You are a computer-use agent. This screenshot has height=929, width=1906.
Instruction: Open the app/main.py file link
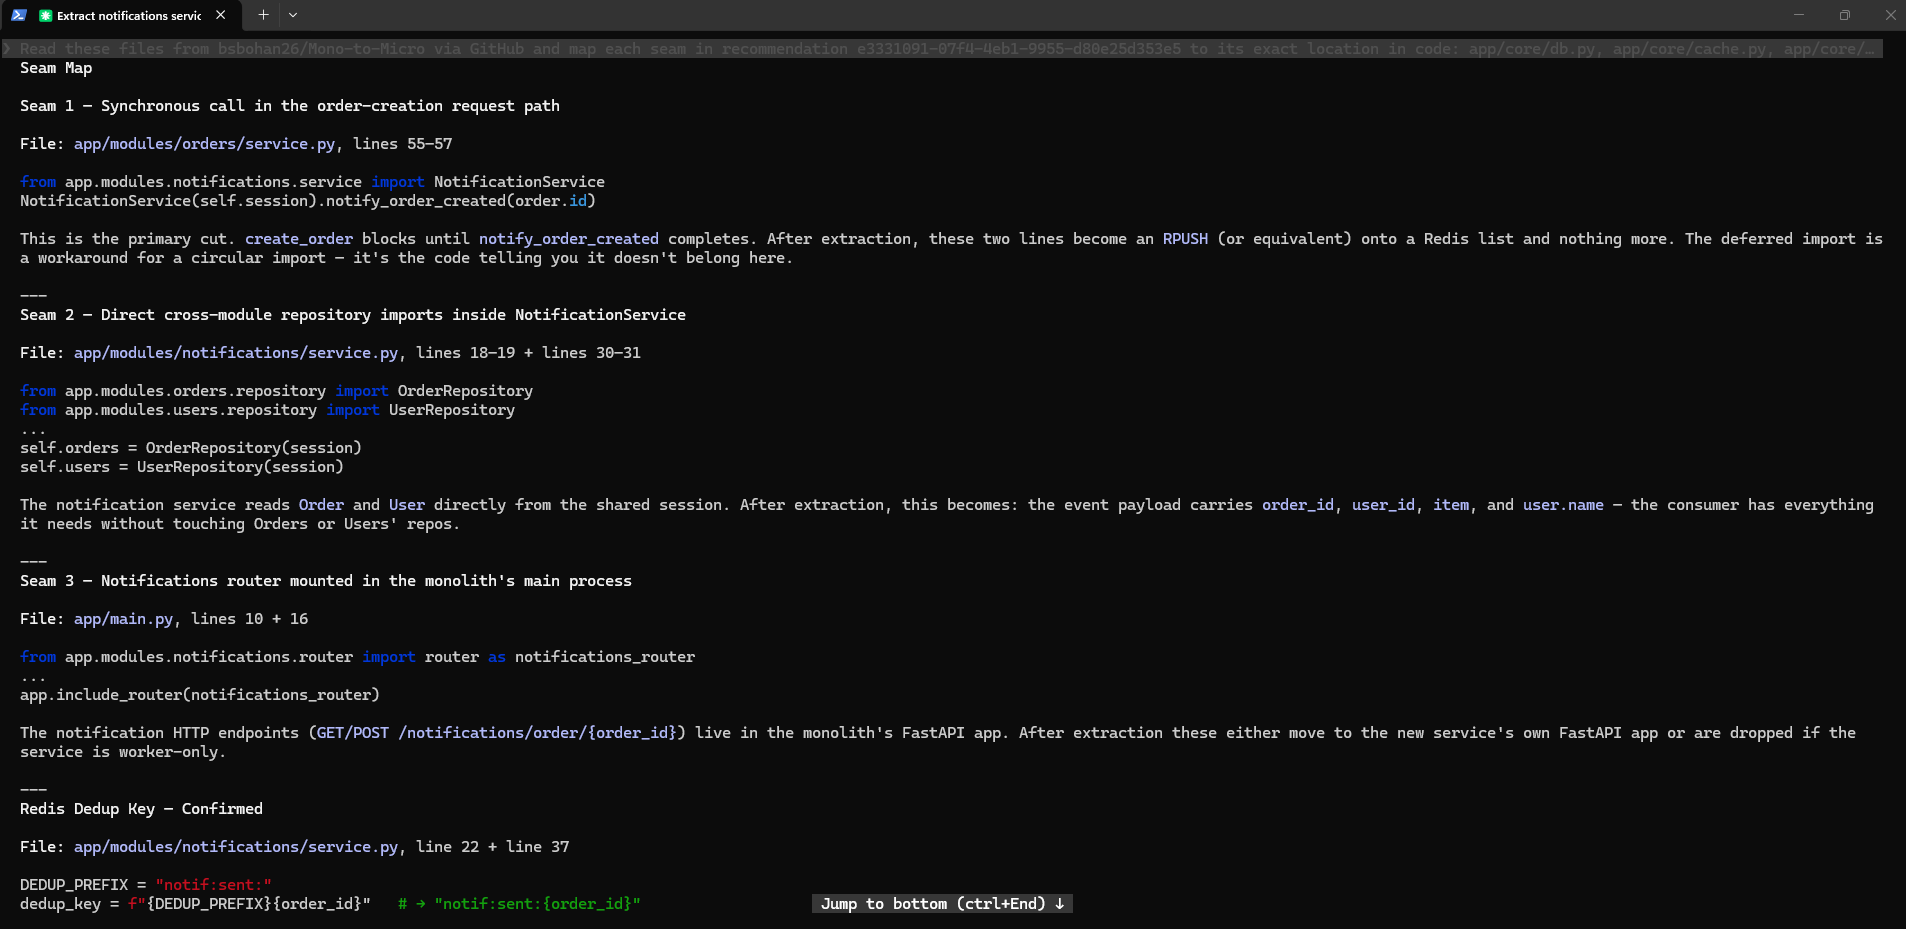pyautogui.click(x=123, y=619)
